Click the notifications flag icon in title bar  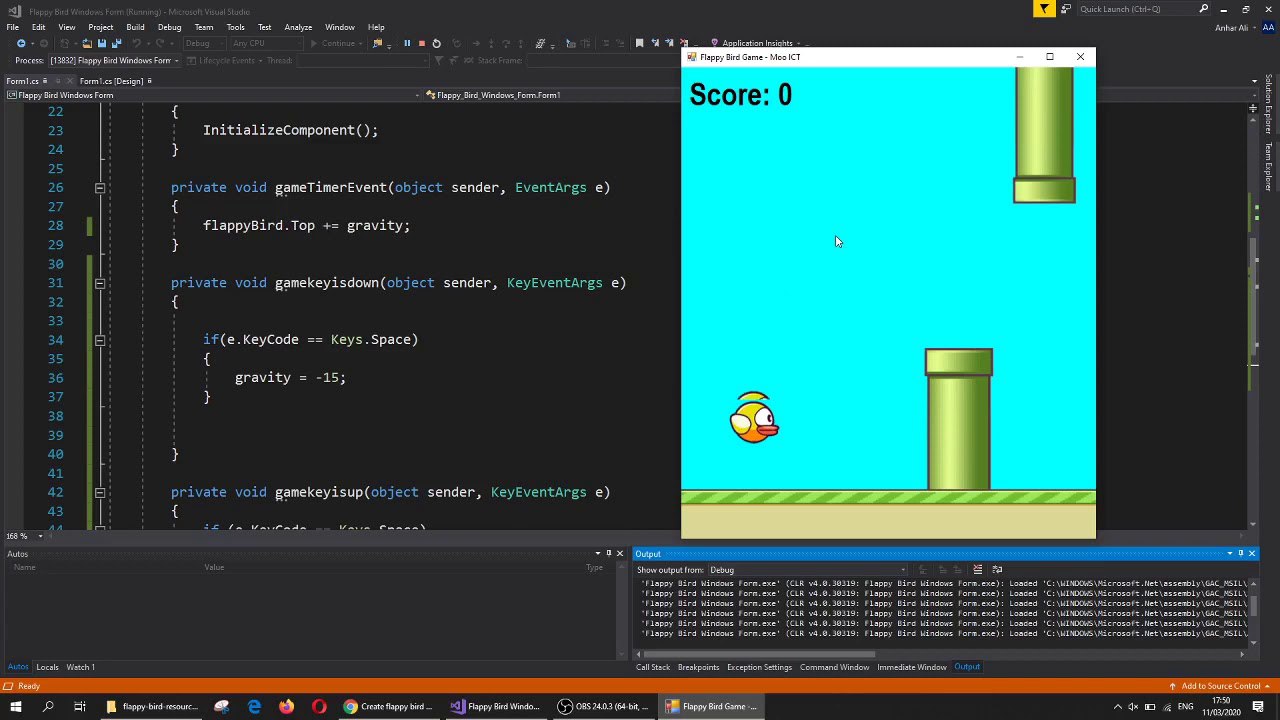[x=1044, y=9]
